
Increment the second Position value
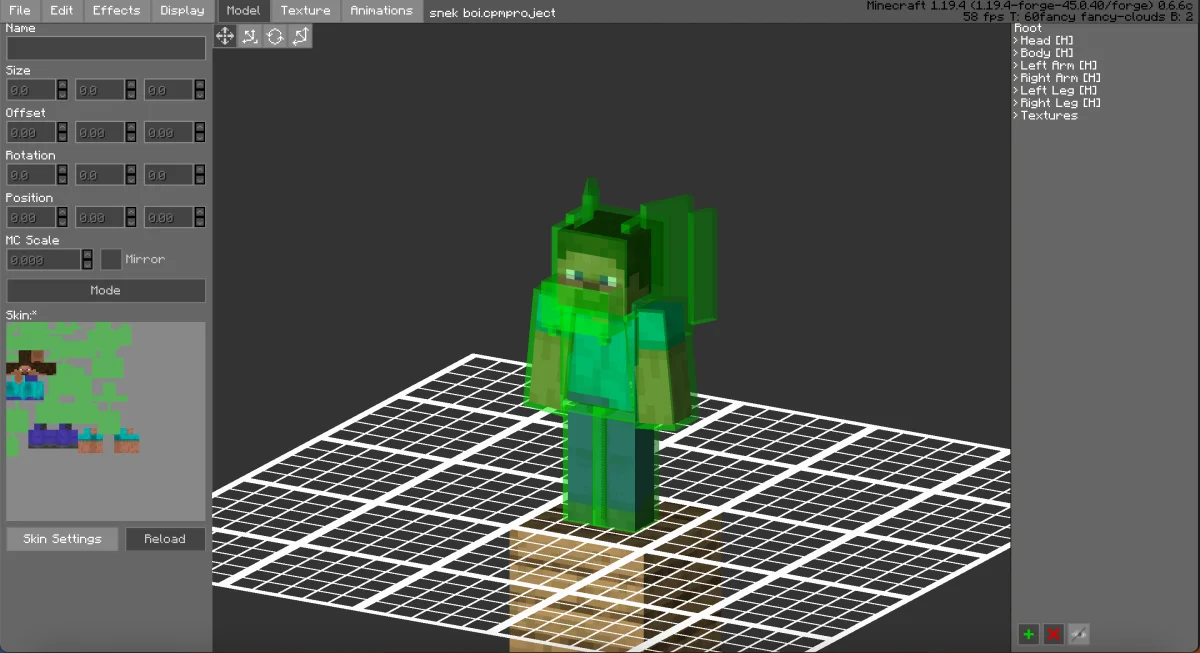[131, 212]
